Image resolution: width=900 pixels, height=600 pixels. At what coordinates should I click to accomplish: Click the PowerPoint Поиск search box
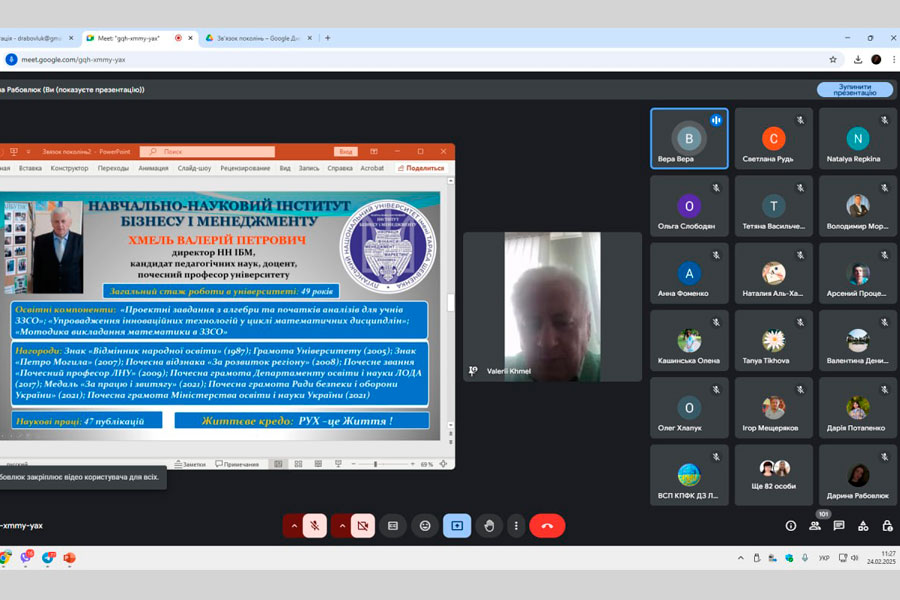(207, 152)
